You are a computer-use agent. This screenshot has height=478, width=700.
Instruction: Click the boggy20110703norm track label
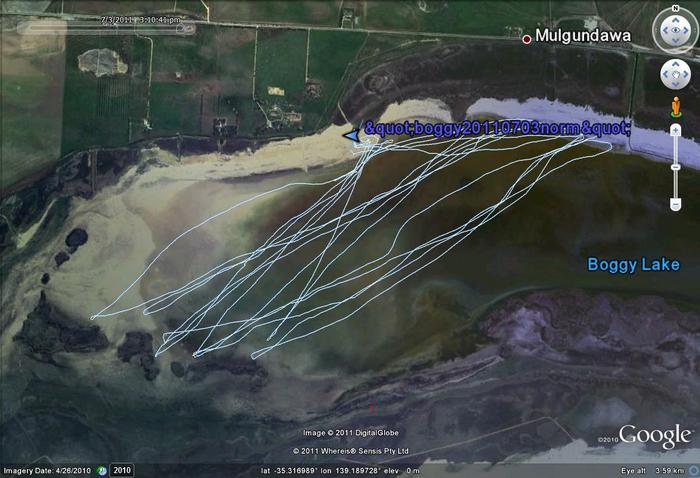point(497,129)
